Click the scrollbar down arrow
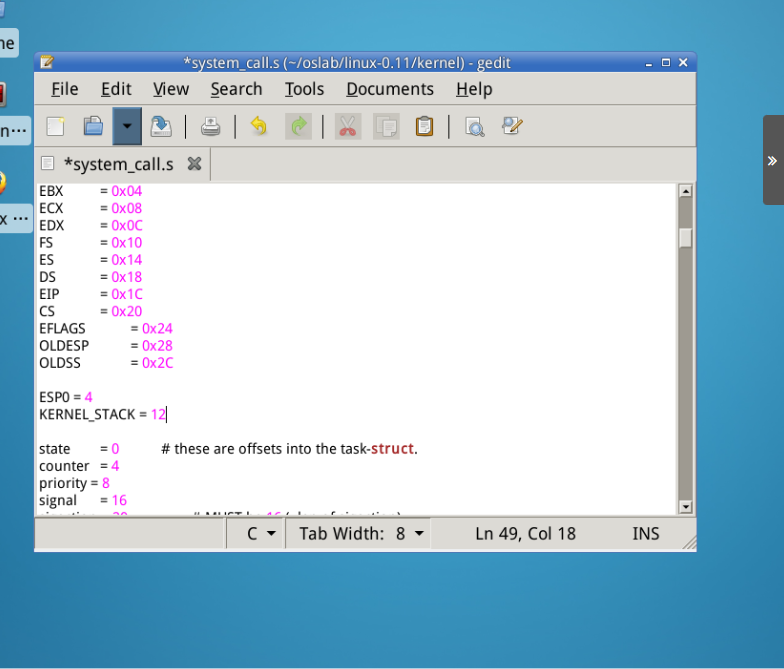The image size is (784, 669). click(685, 507)
